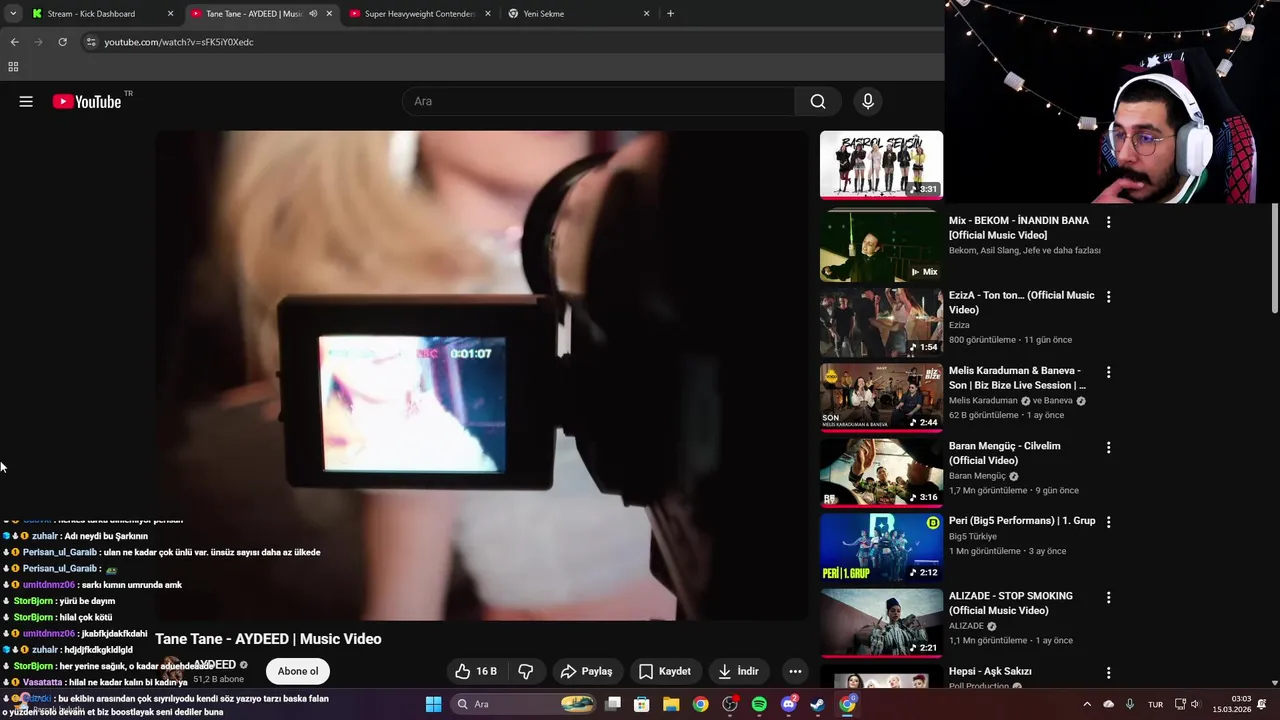
Task: Reload the page
Action: (62, 42)
